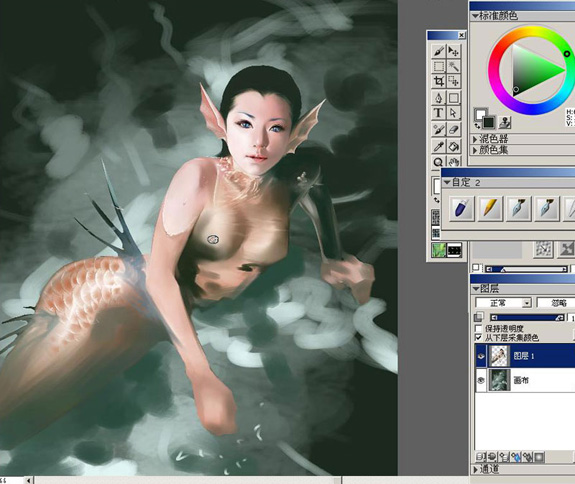This screenshot has width=575, height=484.
Task: Uncheck 从下层采集颜色 checkbox
Action: [479, 337]
